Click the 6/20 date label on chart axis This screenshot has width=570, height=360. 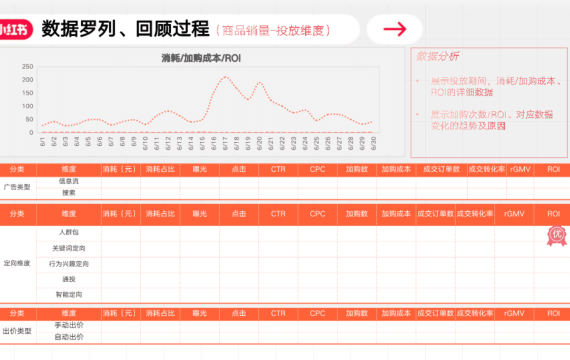(x=260, y=143)
